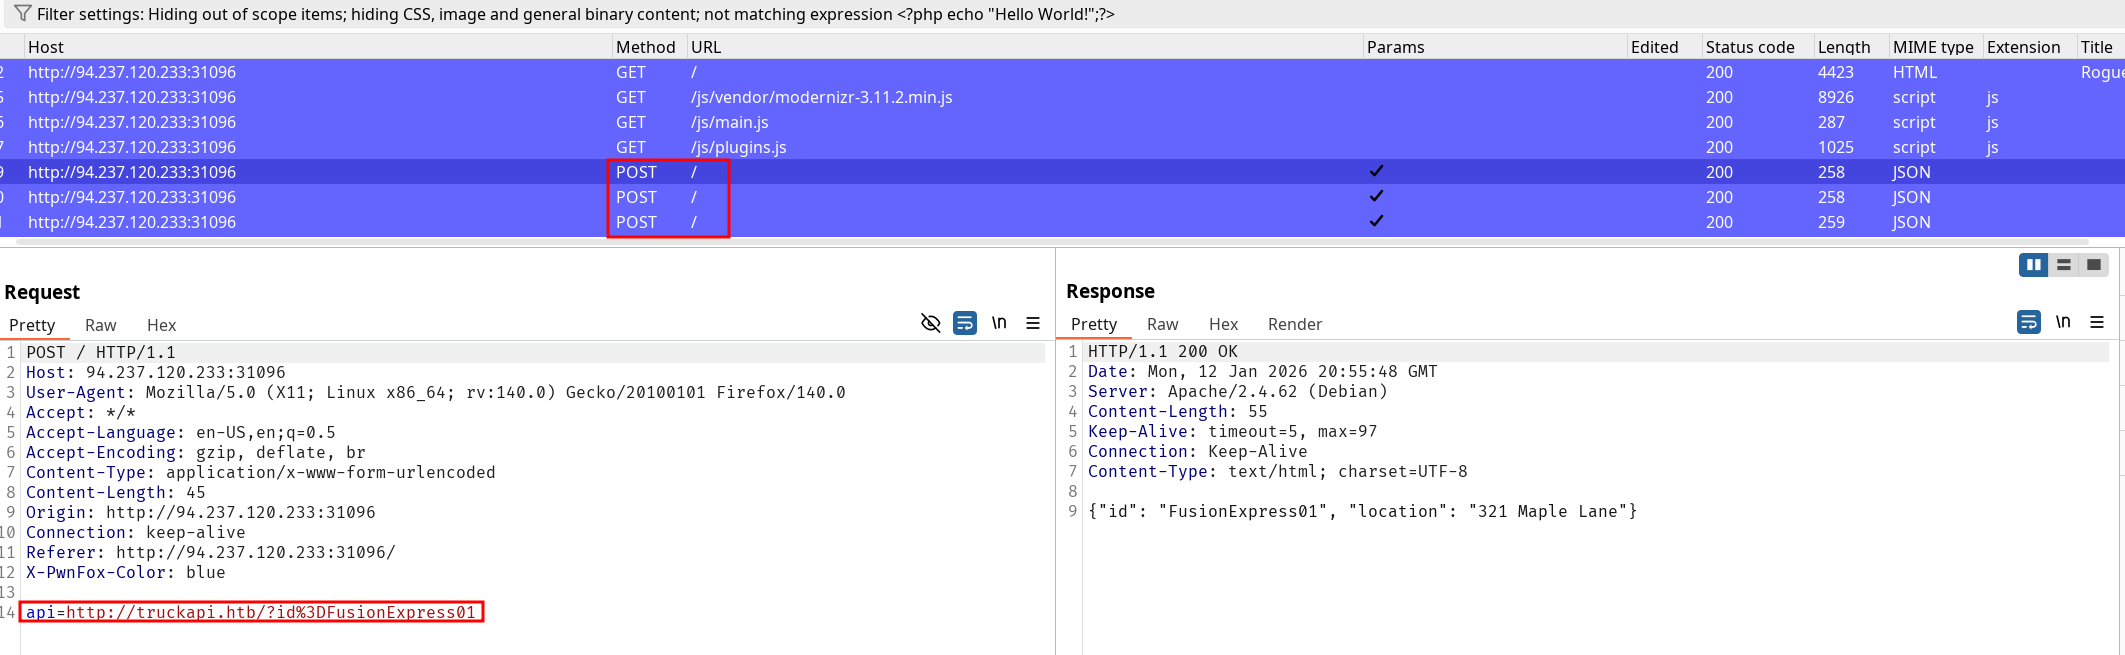Viewport: 2125px width, 655px height.
Task: Switch to combined tabbed layout icon
Action: [2093, 265]
